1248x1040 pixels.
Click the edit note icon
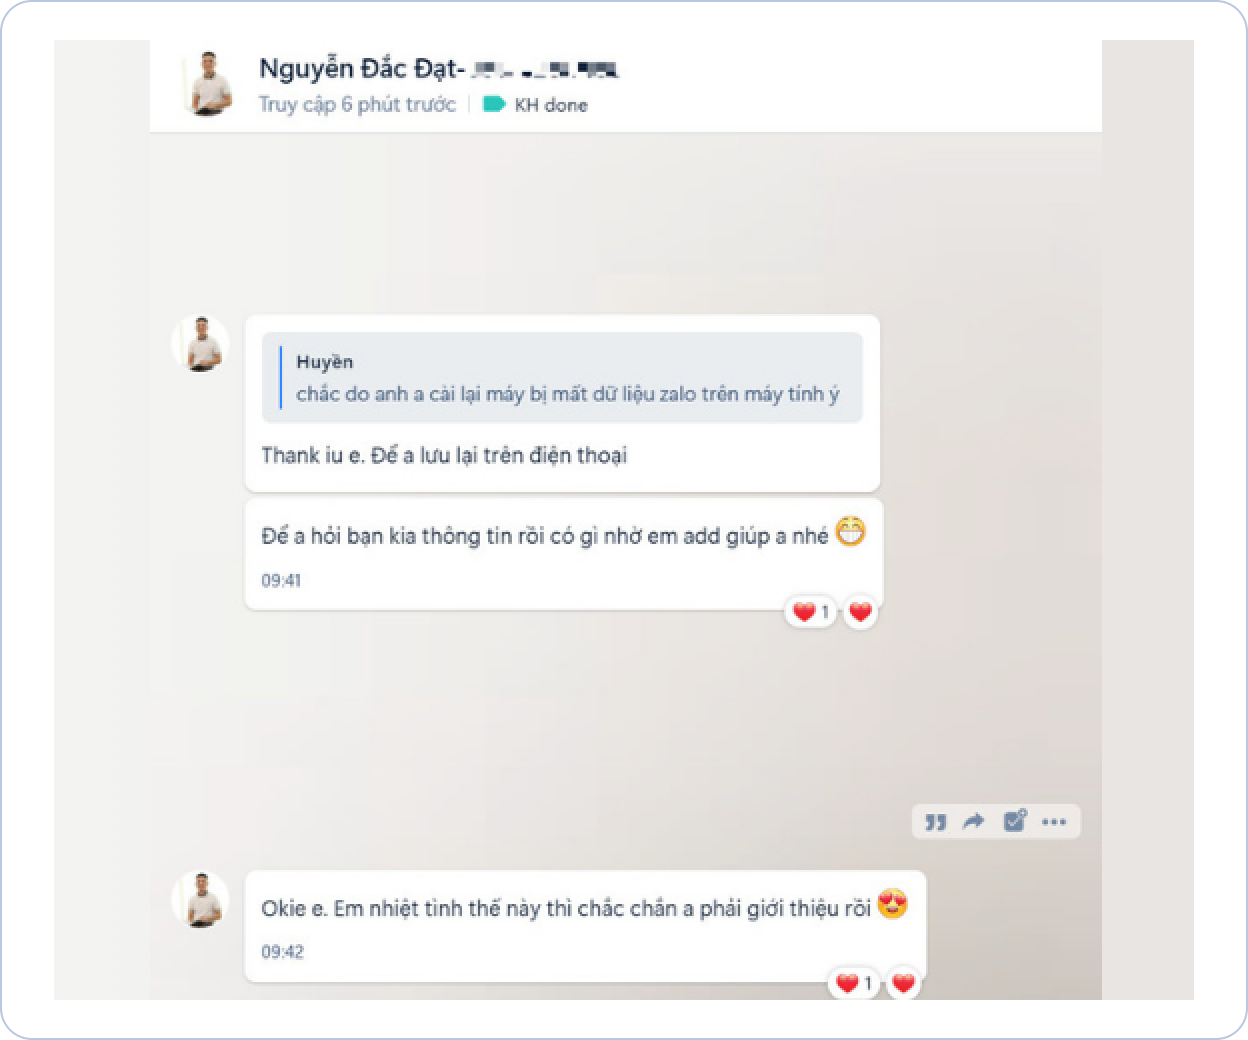[x=1014, y=822]
